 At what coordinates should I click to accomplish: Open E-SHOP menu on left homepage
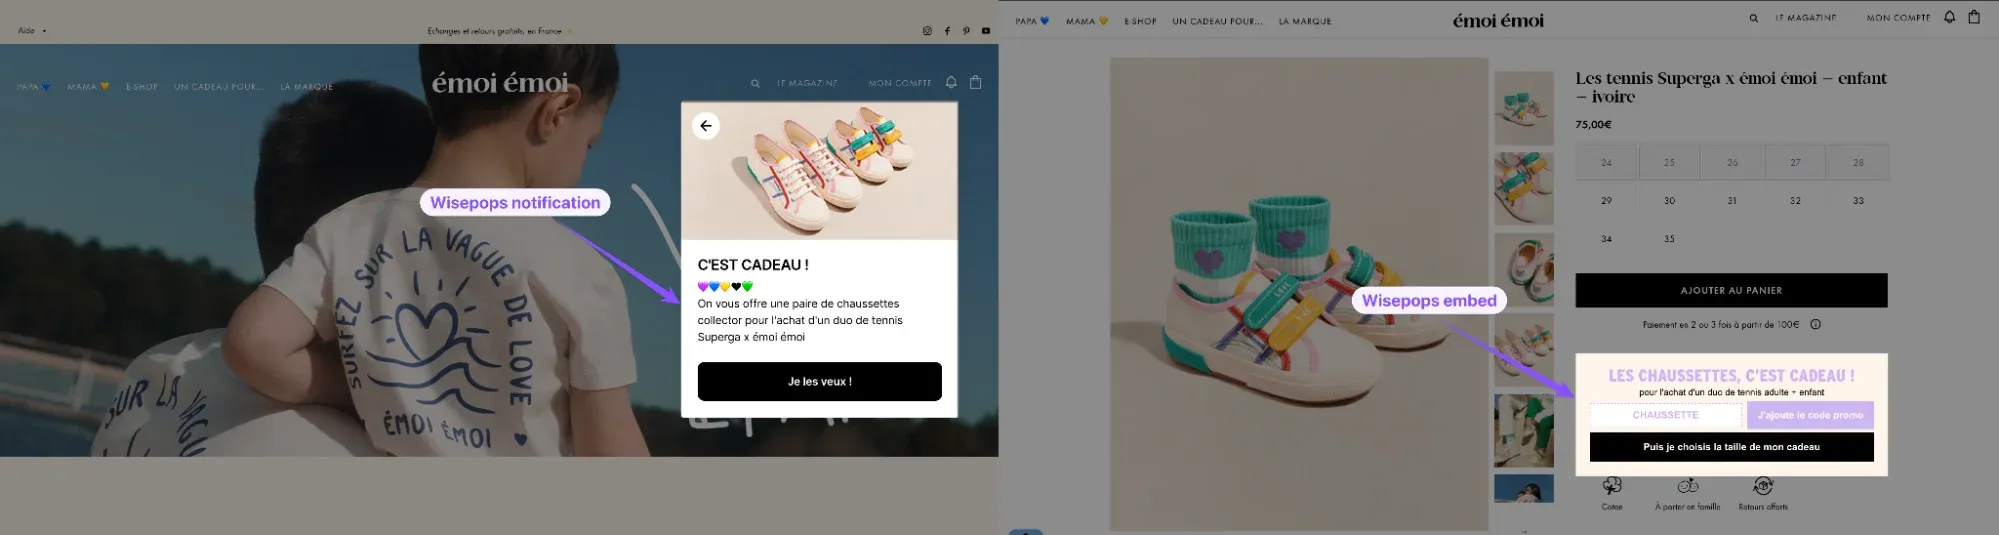(x=142, y=87)
